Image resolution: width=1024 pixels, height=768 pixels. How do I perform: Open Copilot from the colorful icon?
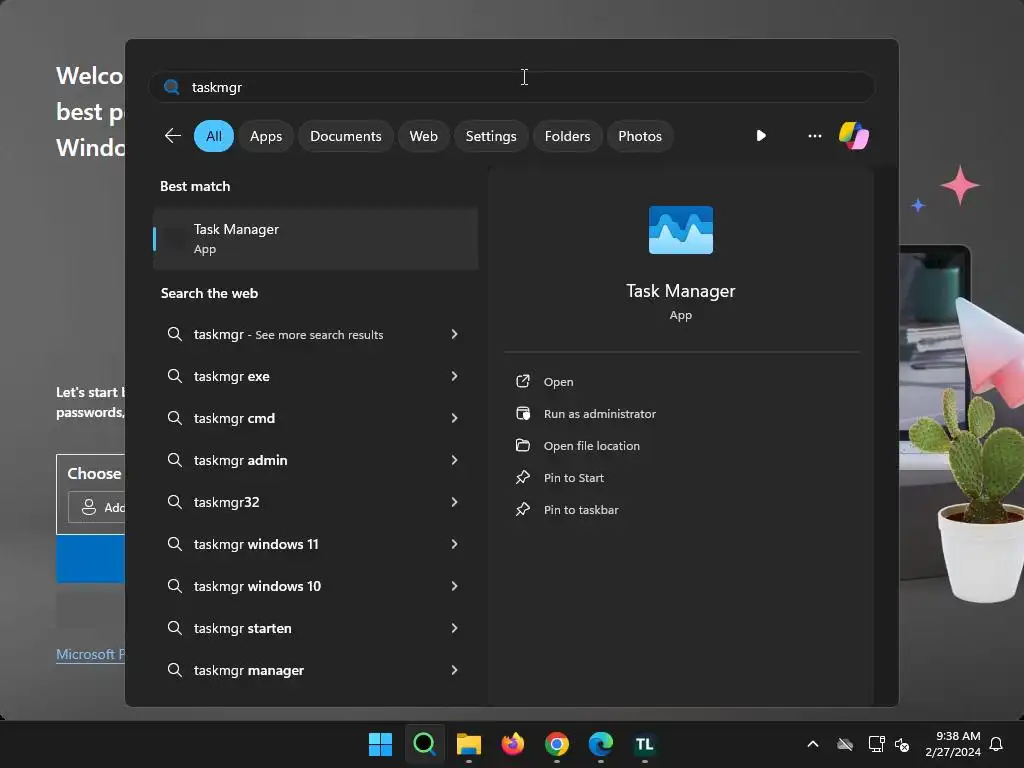coord(854,136)
